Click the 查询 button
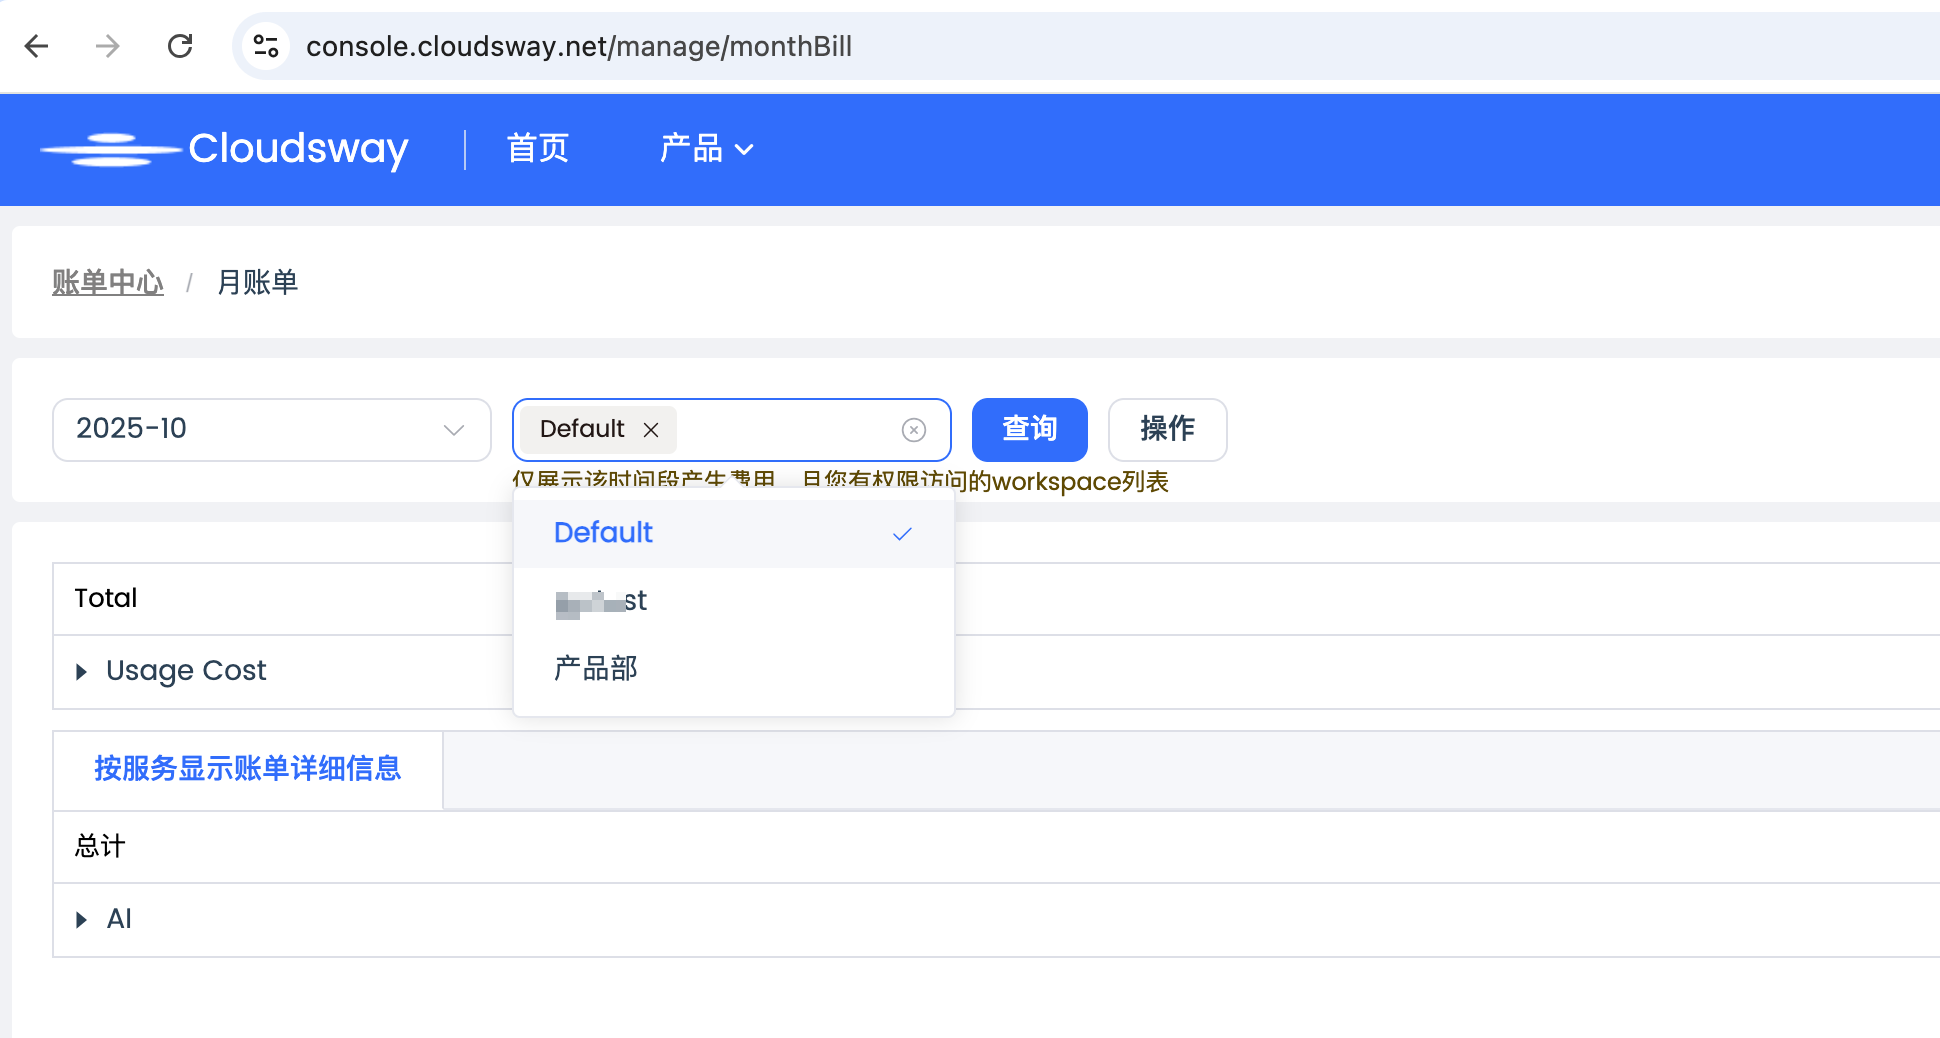The width and height of the screenshot is (1940, 1038). [x=1029, y=429]
